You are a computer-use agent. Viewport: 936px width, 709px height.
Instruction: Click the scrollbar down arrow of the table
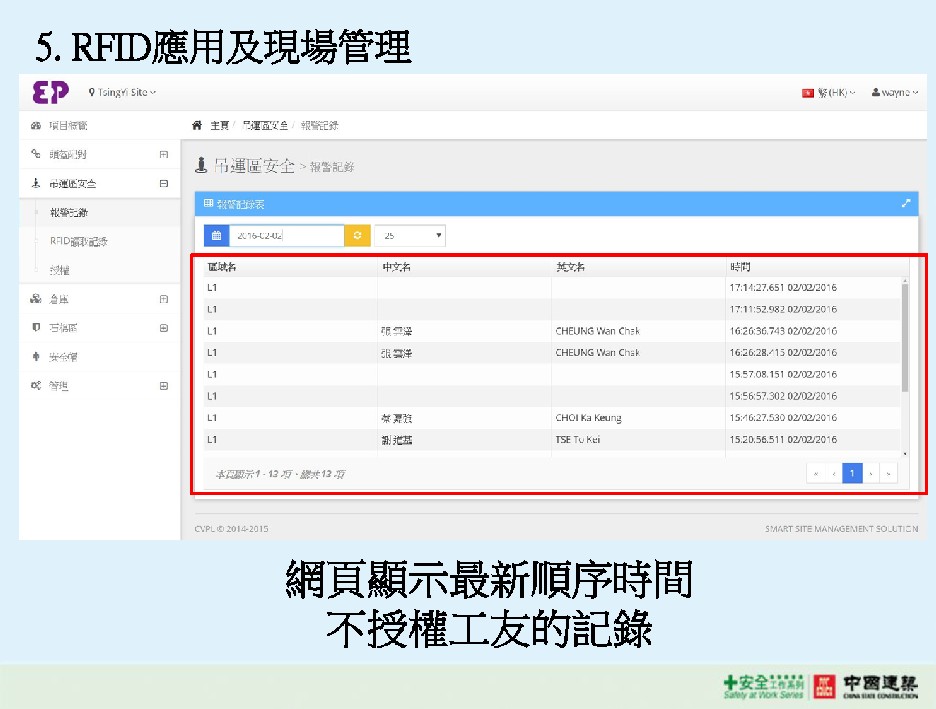click(905, 454)
